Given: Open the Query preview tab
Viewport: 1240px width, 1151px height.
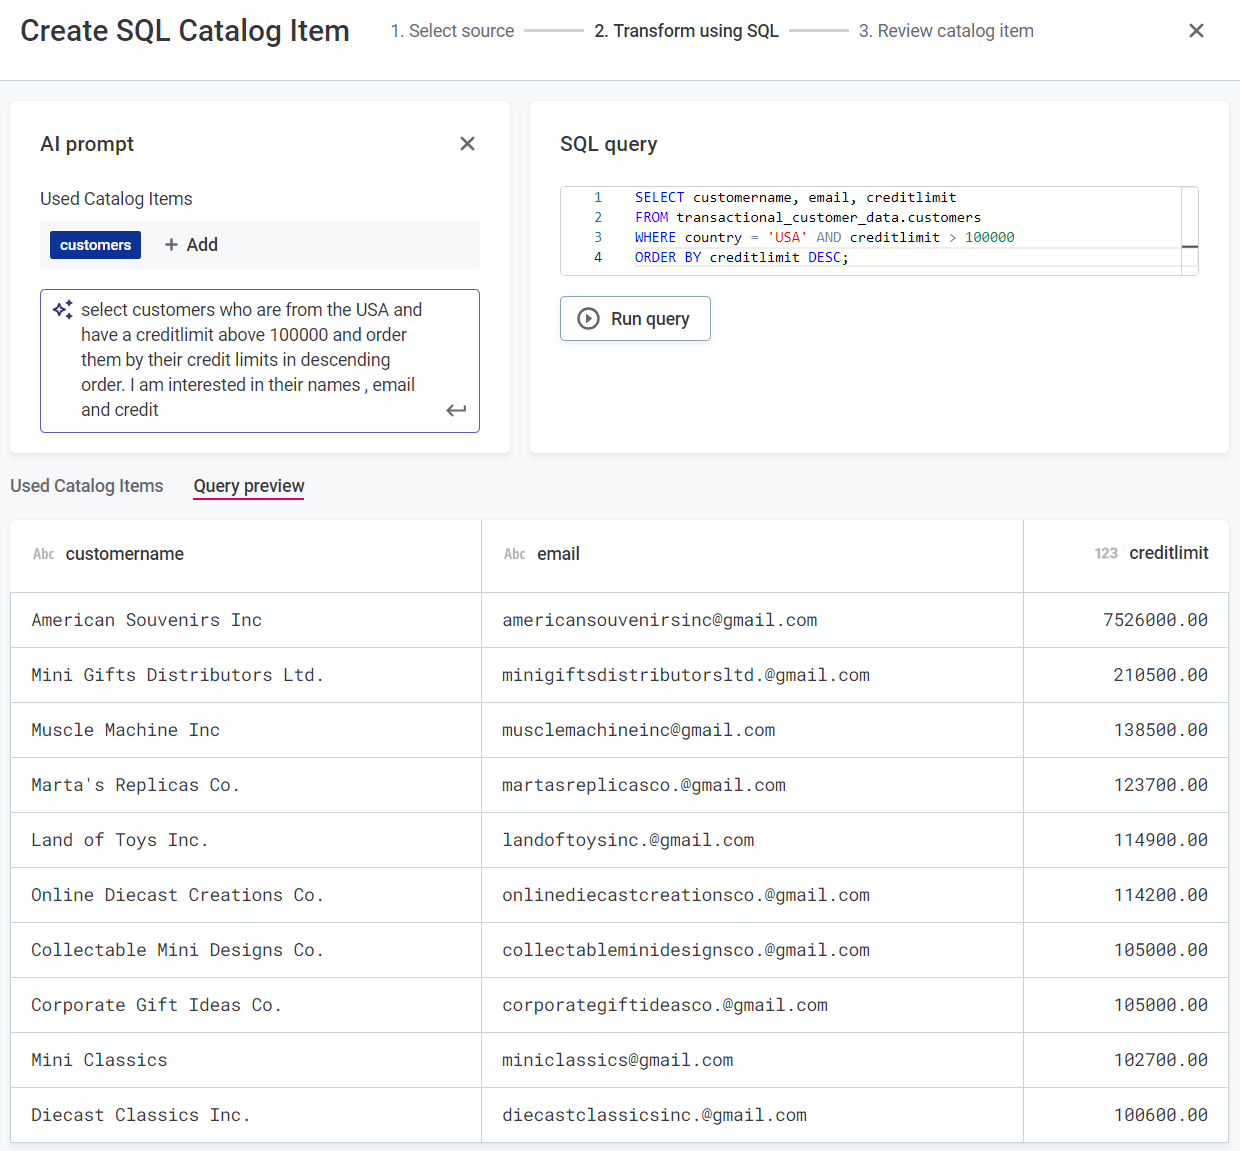Looking at the screenshot, I should pos(249,486).
